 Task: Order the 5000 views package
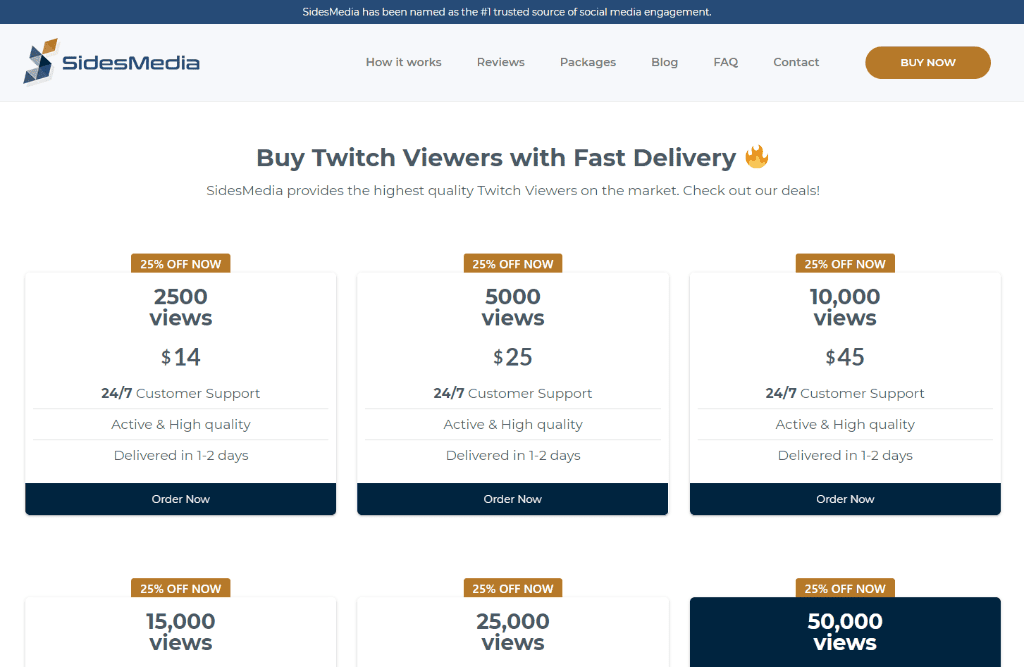pyautogui.click(x=513, y=499)
